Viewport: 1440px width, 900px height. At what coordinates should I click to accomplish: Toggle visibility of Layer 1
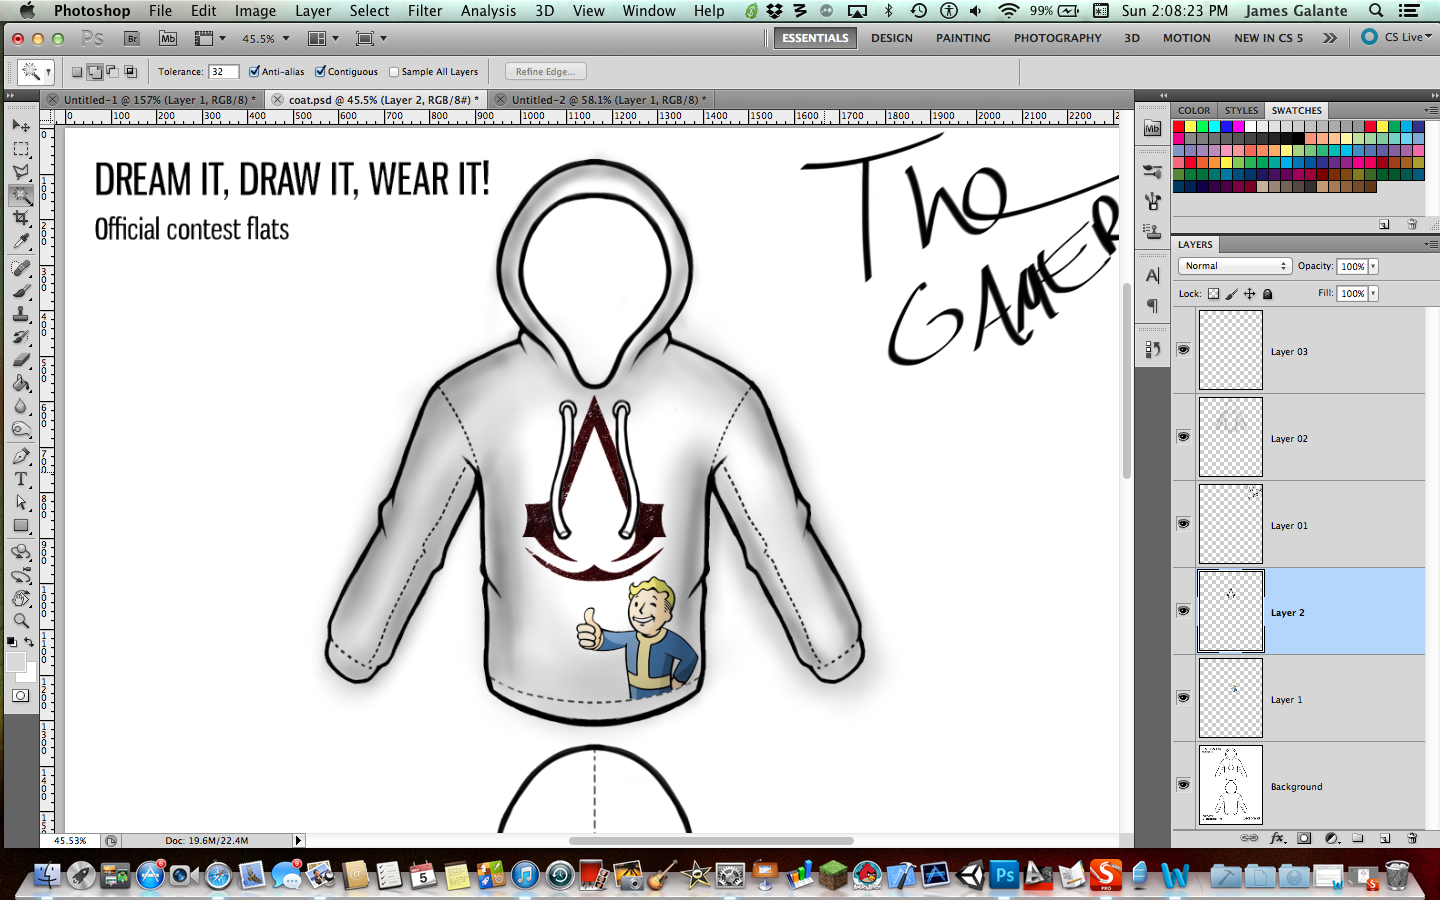pos(1184,698)
